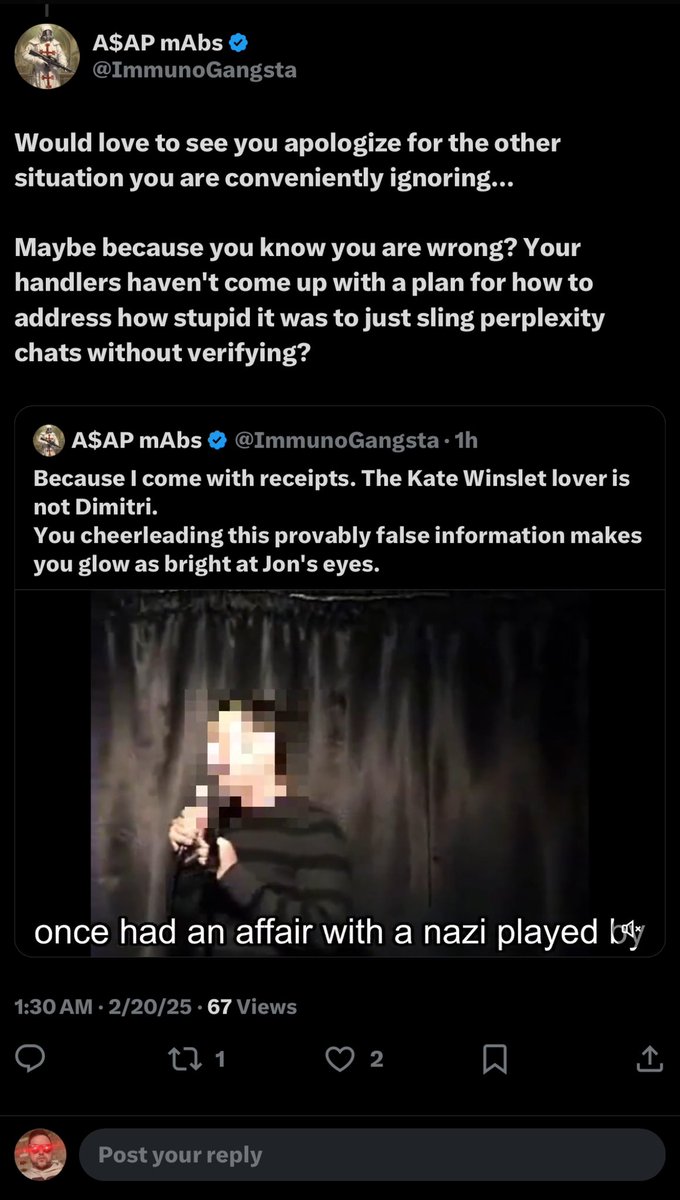Tap the reply speech bubble icon

click(x=31, y=1059)
